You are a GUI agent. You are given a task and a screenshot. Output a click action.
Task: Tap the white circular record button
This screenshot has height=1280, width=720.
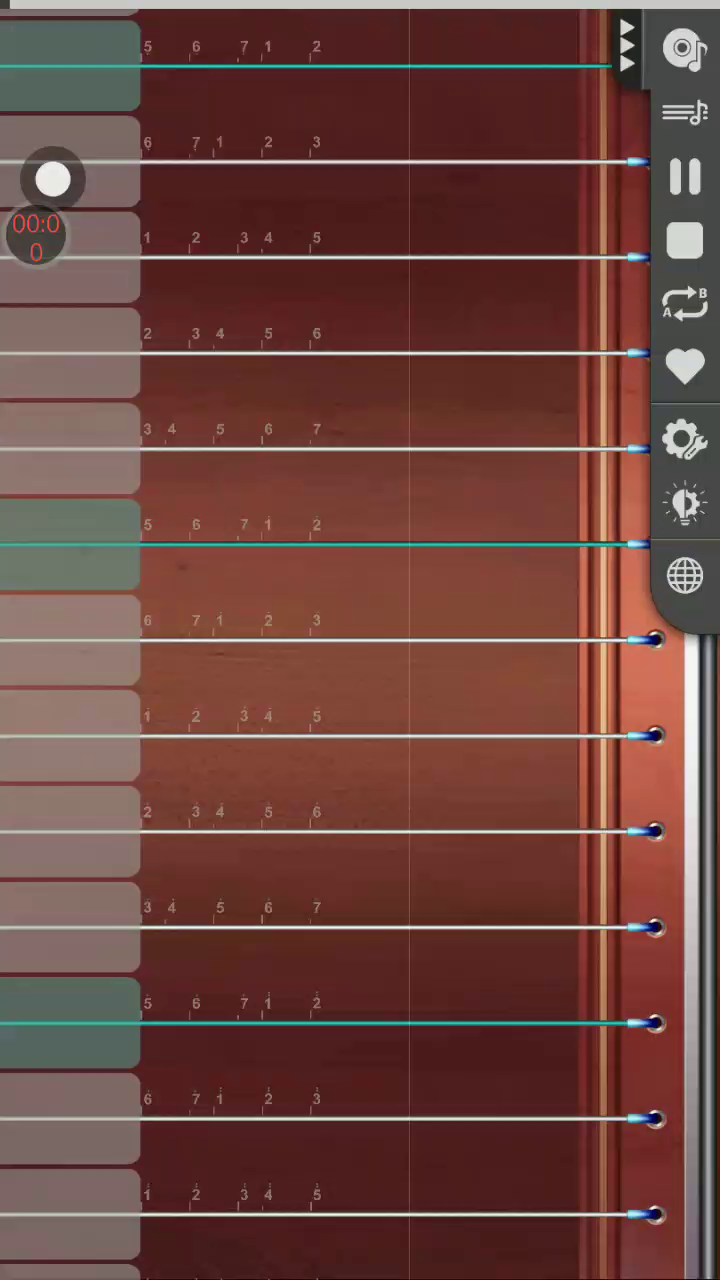(53, 180)
